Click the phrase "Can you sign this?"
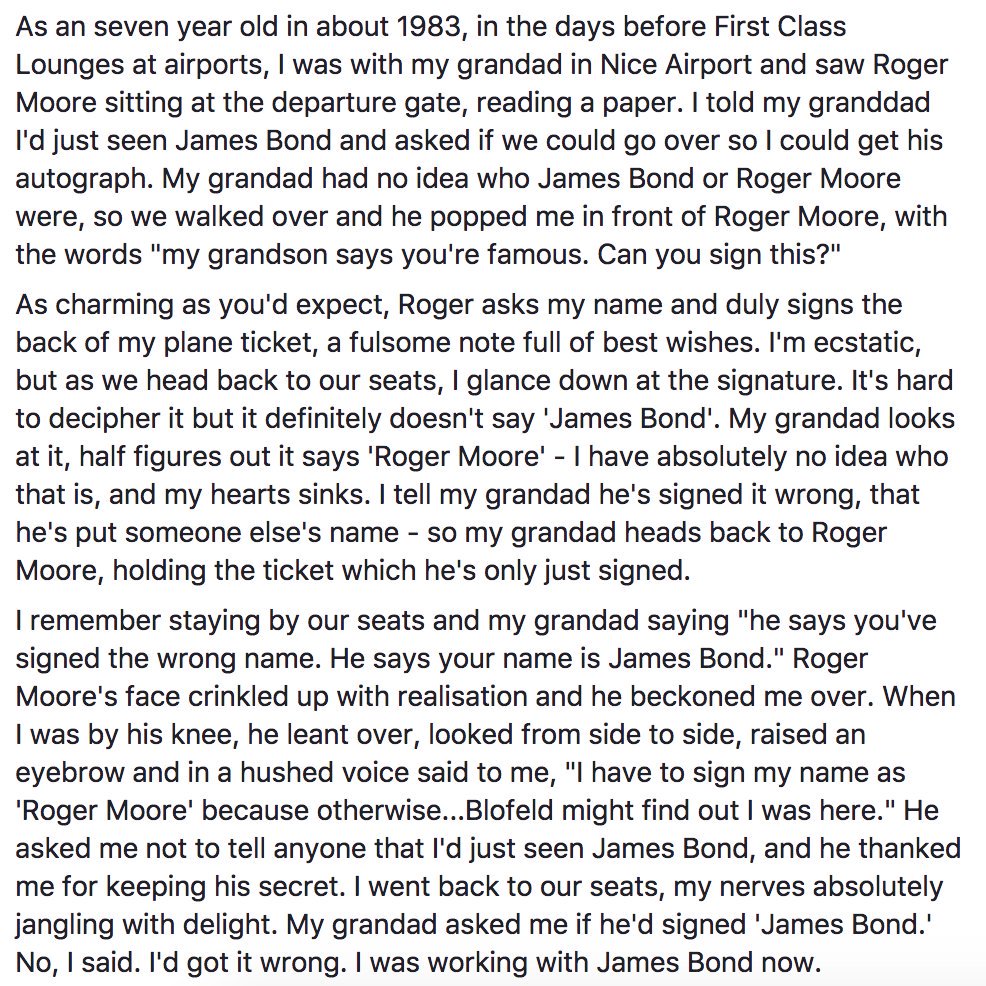Screen dimensions: 986x986 tap(719, 255)
